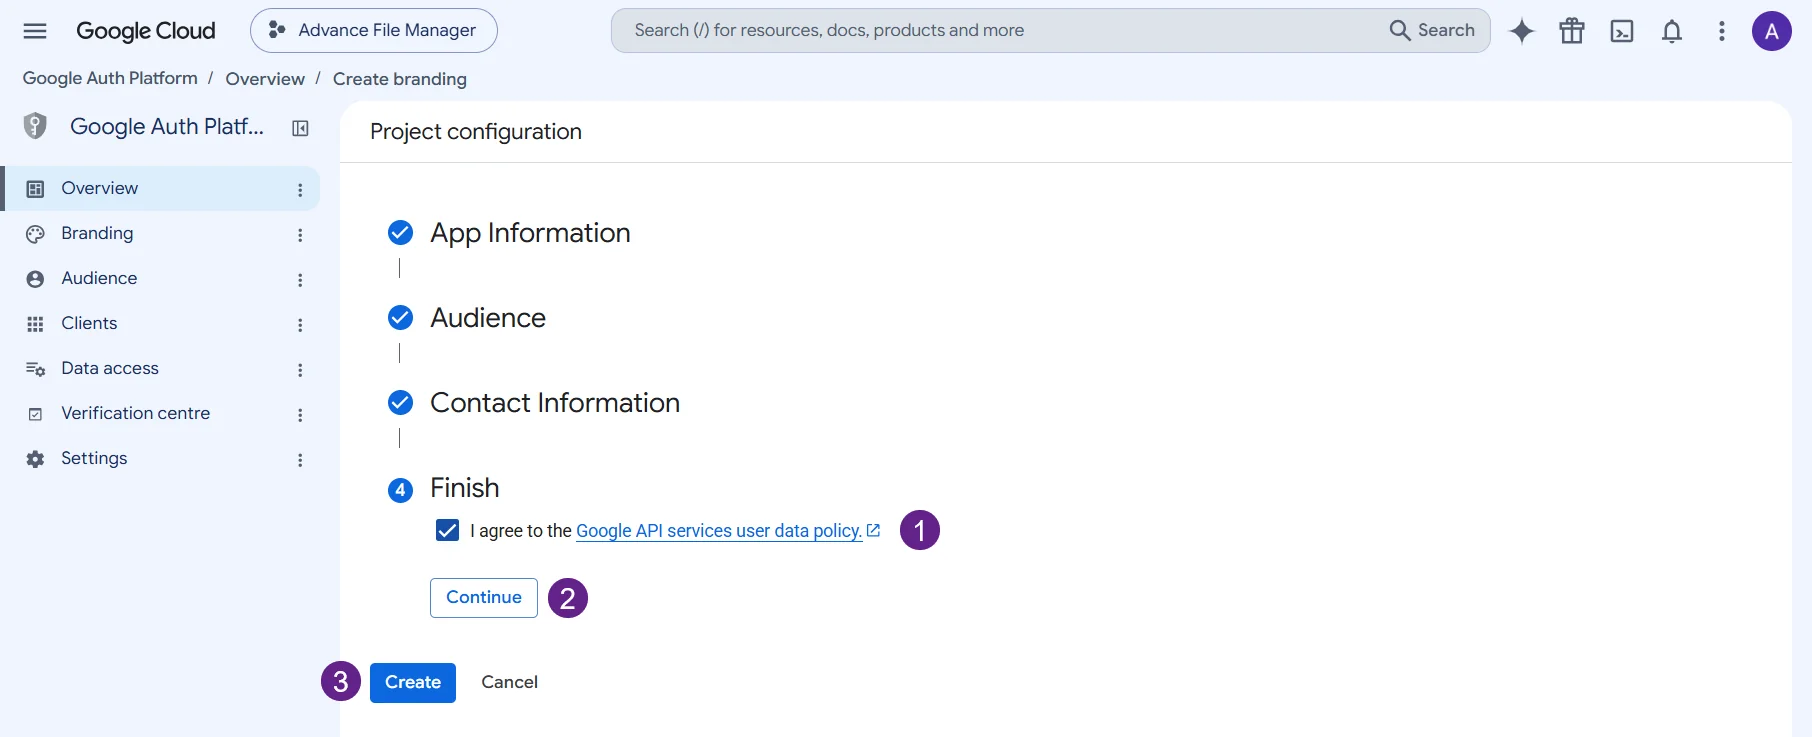Cancel the project configuration
The image size is (1812, 737).
[510, 683]
